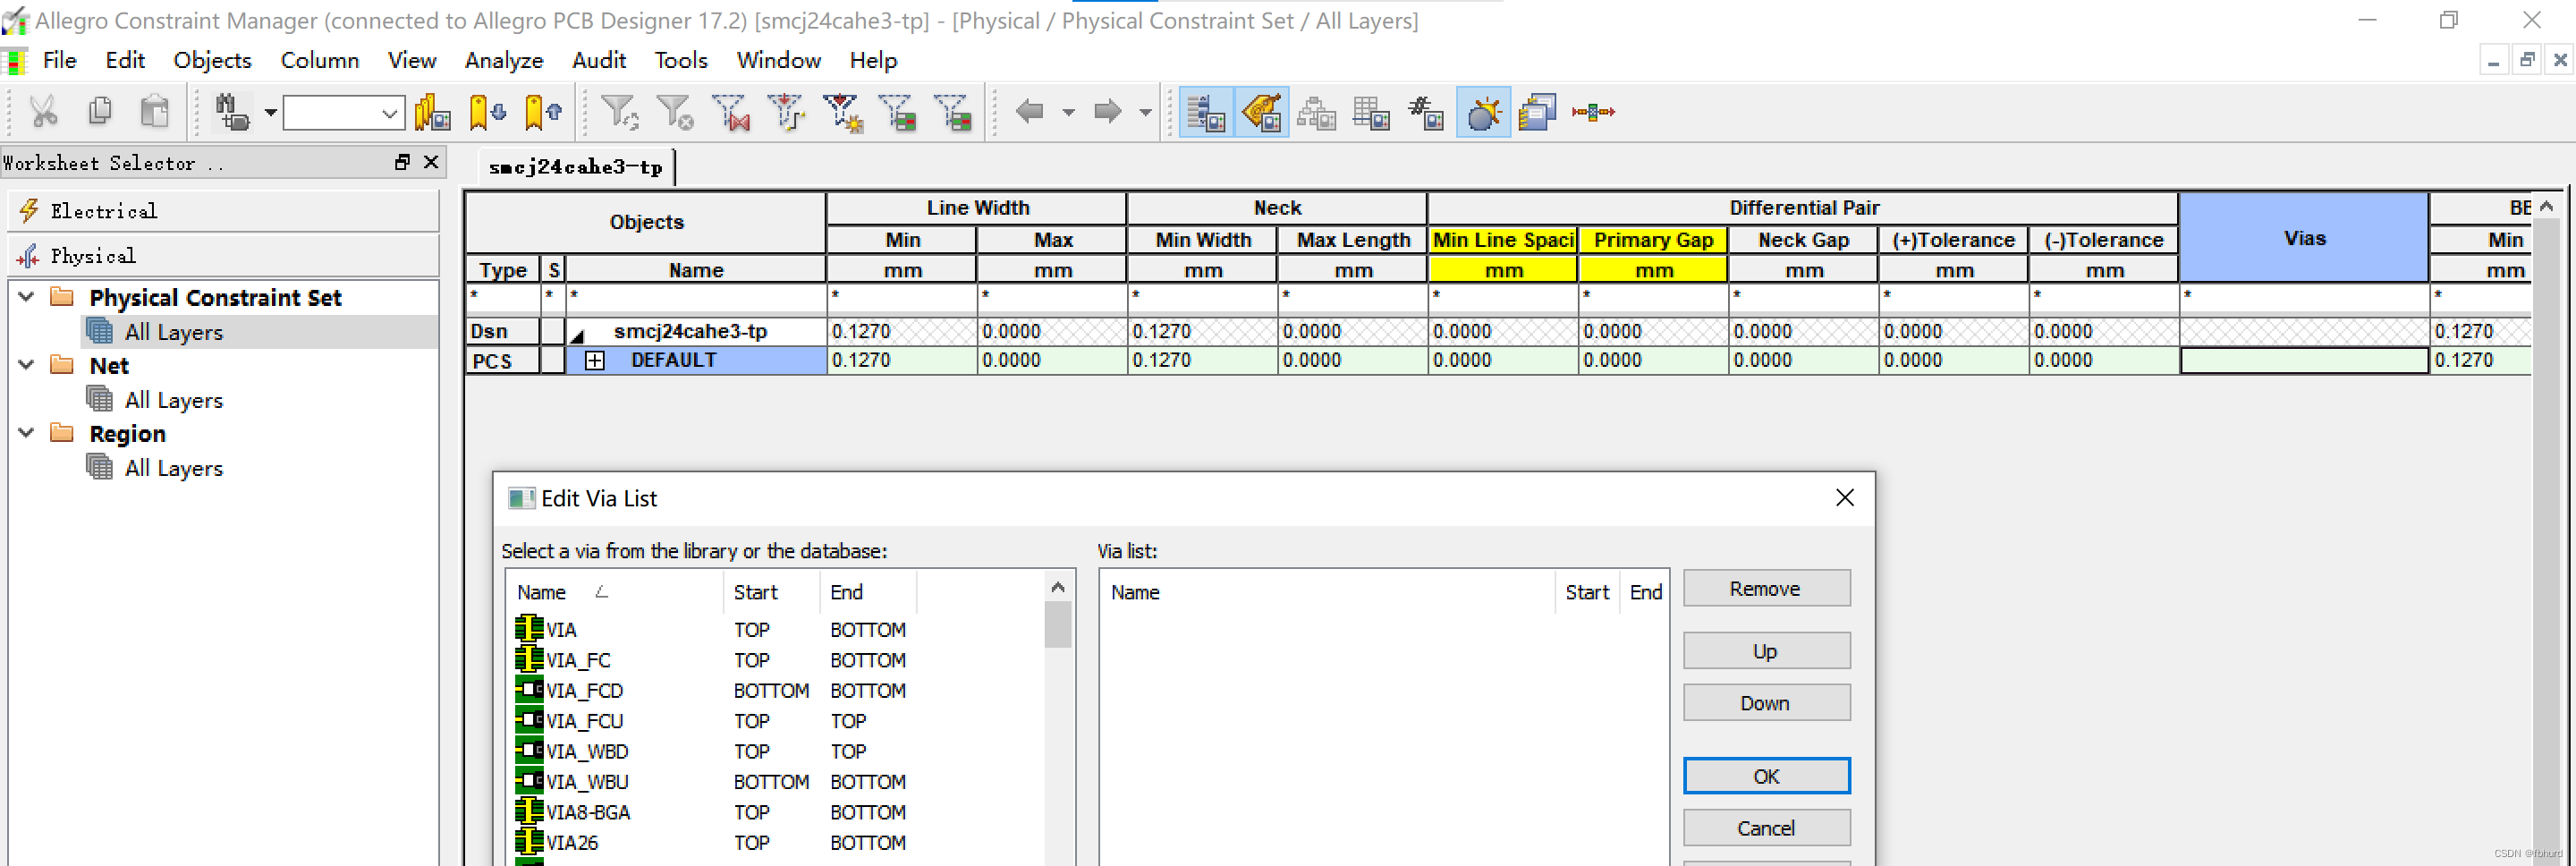Click the forward navigation arrow icon
This screenshot has width=2576, height=866.
click(1107, 112)
